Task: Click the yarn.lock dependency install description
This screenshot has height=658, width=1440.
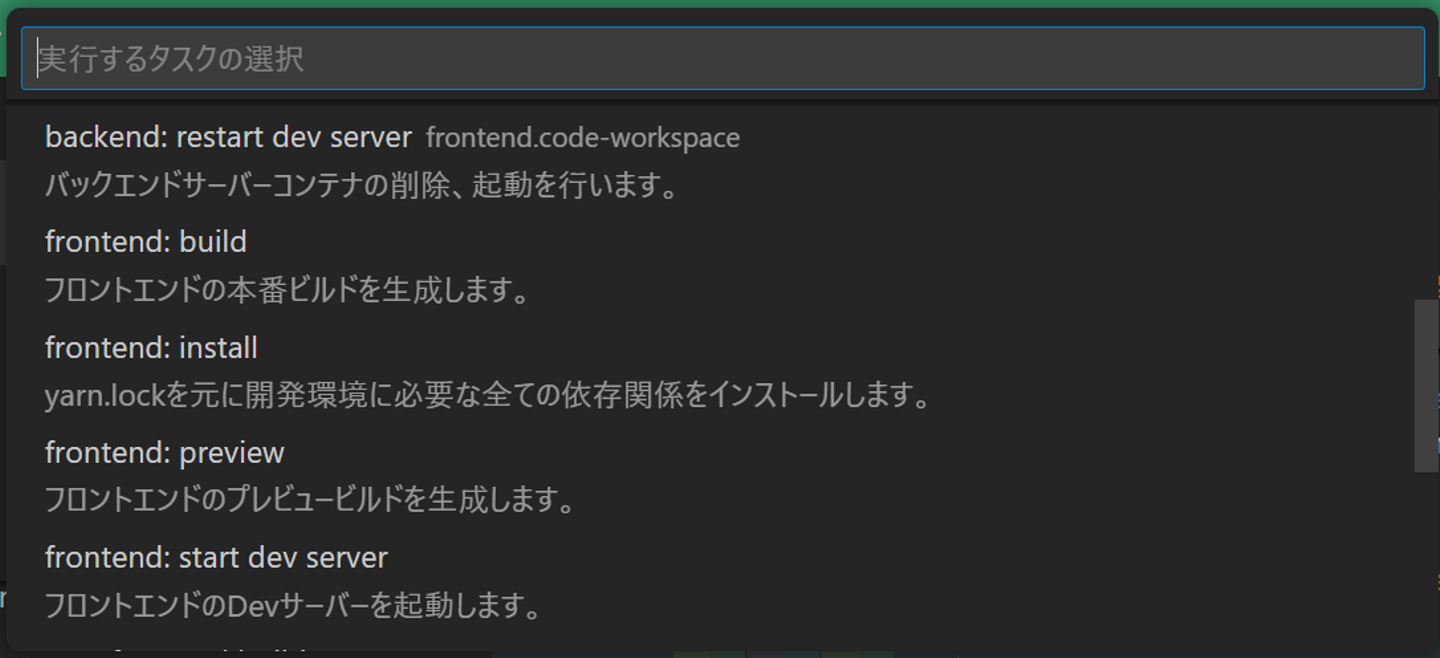Action: pos(488,396)
